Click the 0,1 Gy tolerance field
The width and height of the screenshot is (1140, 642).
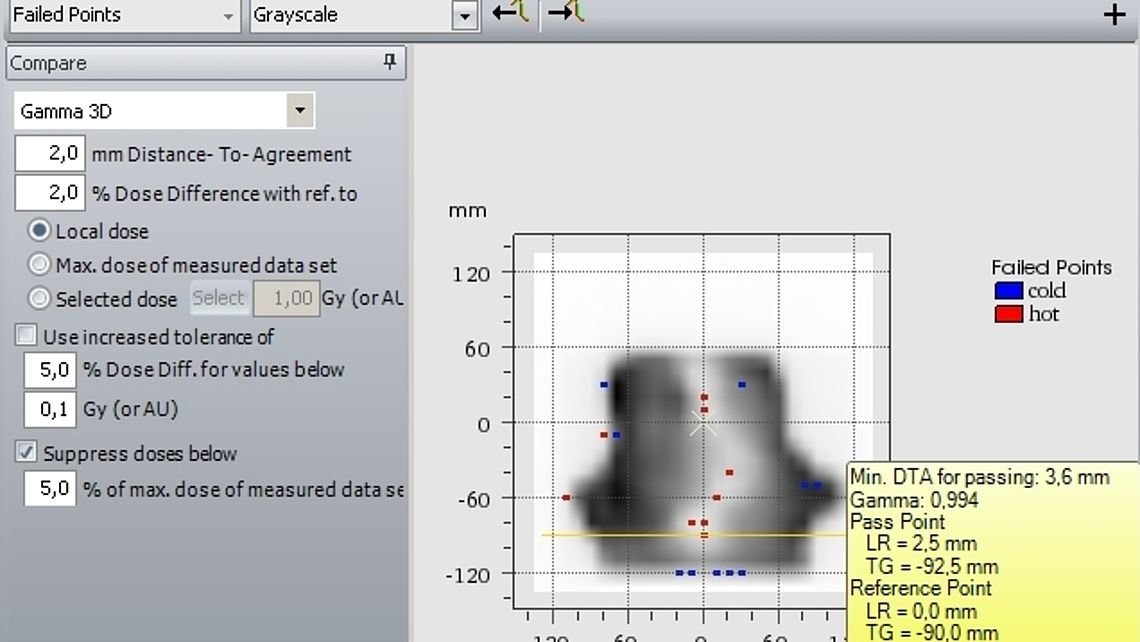(49, 409)
